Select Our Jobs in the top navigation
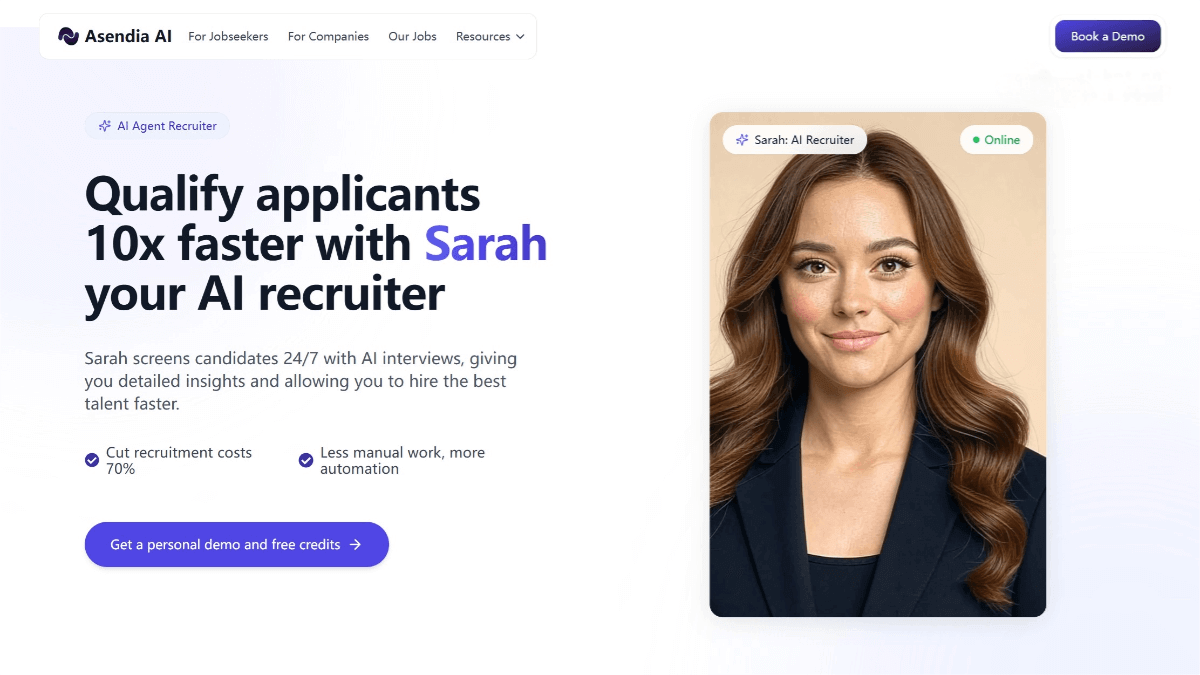The image size is (1200, 675). (x=412, y=37)
